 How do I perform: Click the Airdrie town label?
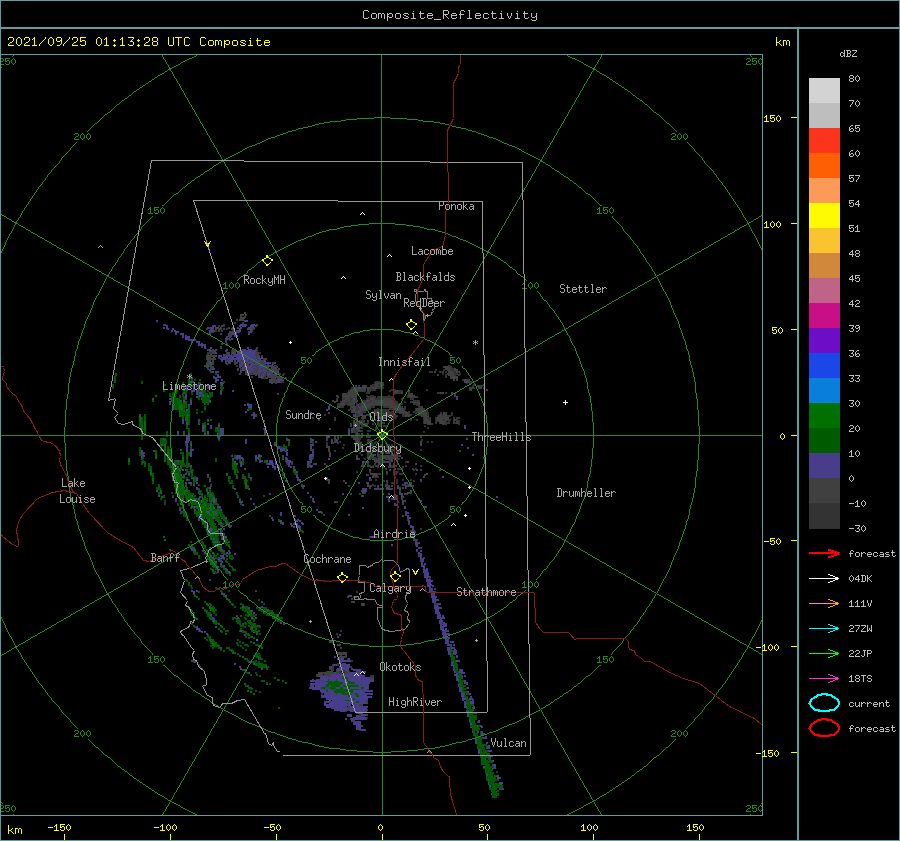point(394,534)
